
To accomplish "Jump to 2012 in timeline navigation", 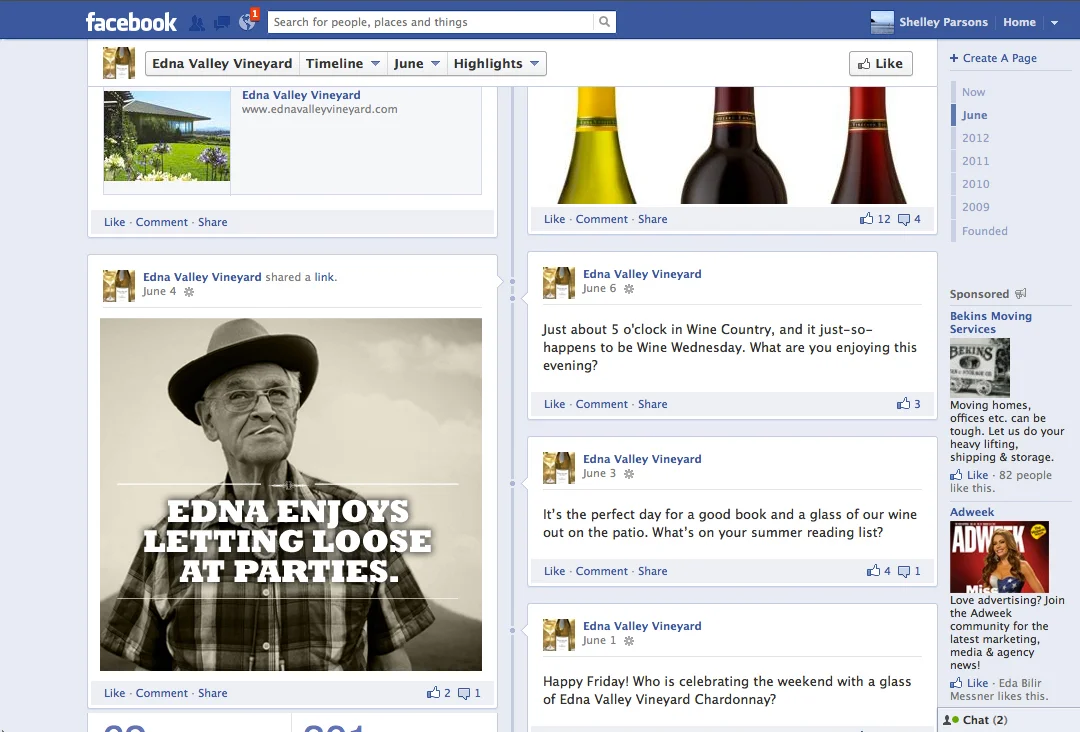I will (975, 138).
